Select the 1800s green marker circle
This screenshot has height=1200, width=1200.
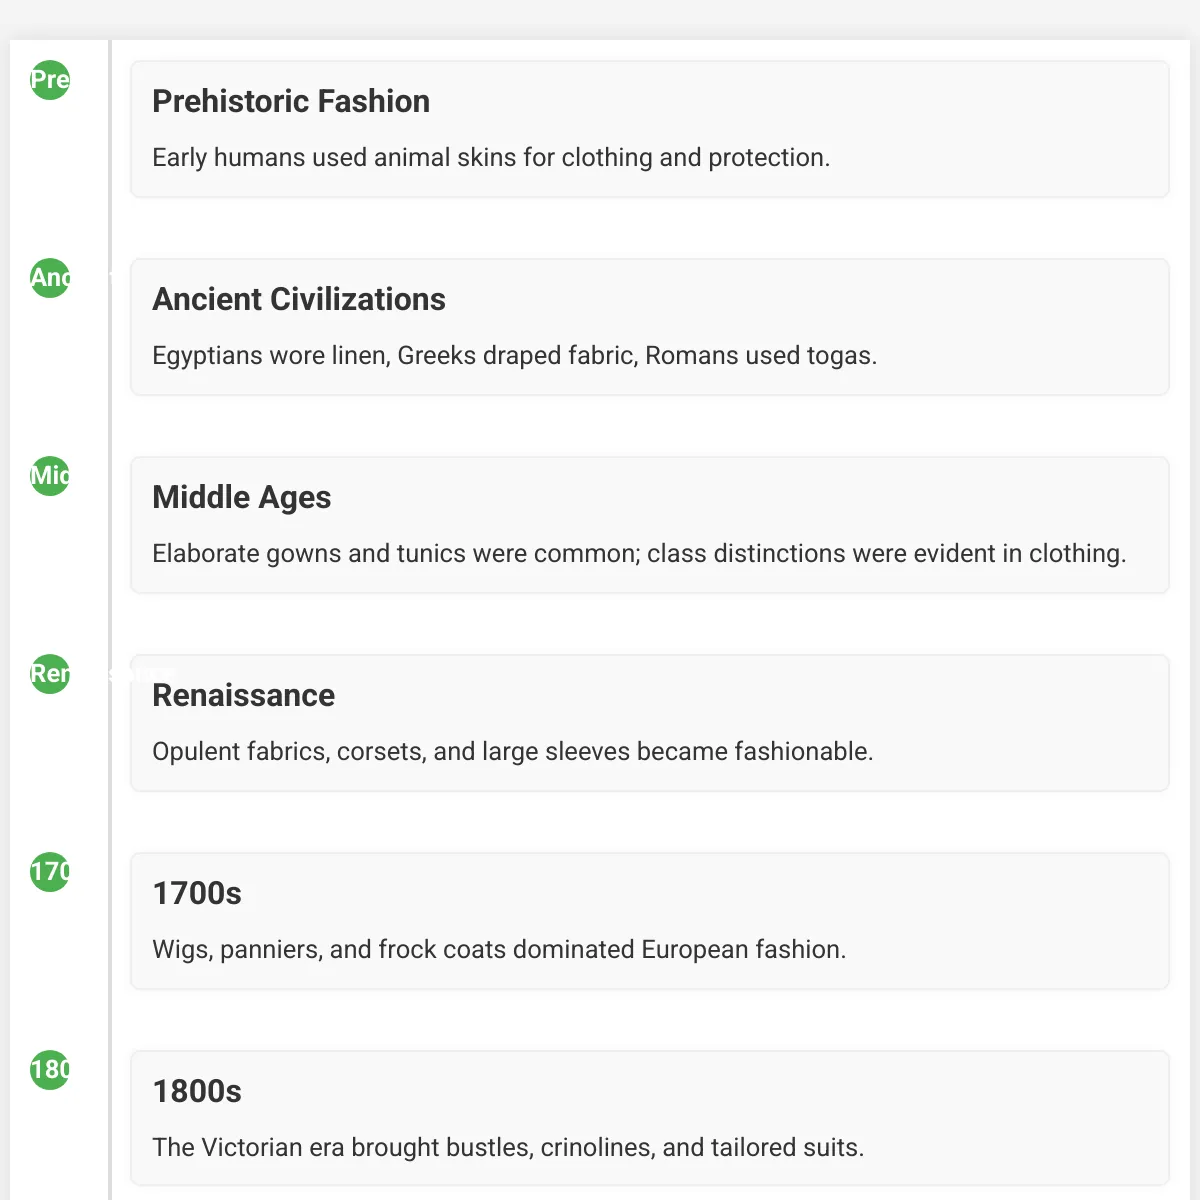pyautogui.click(x=50, y=1070)
